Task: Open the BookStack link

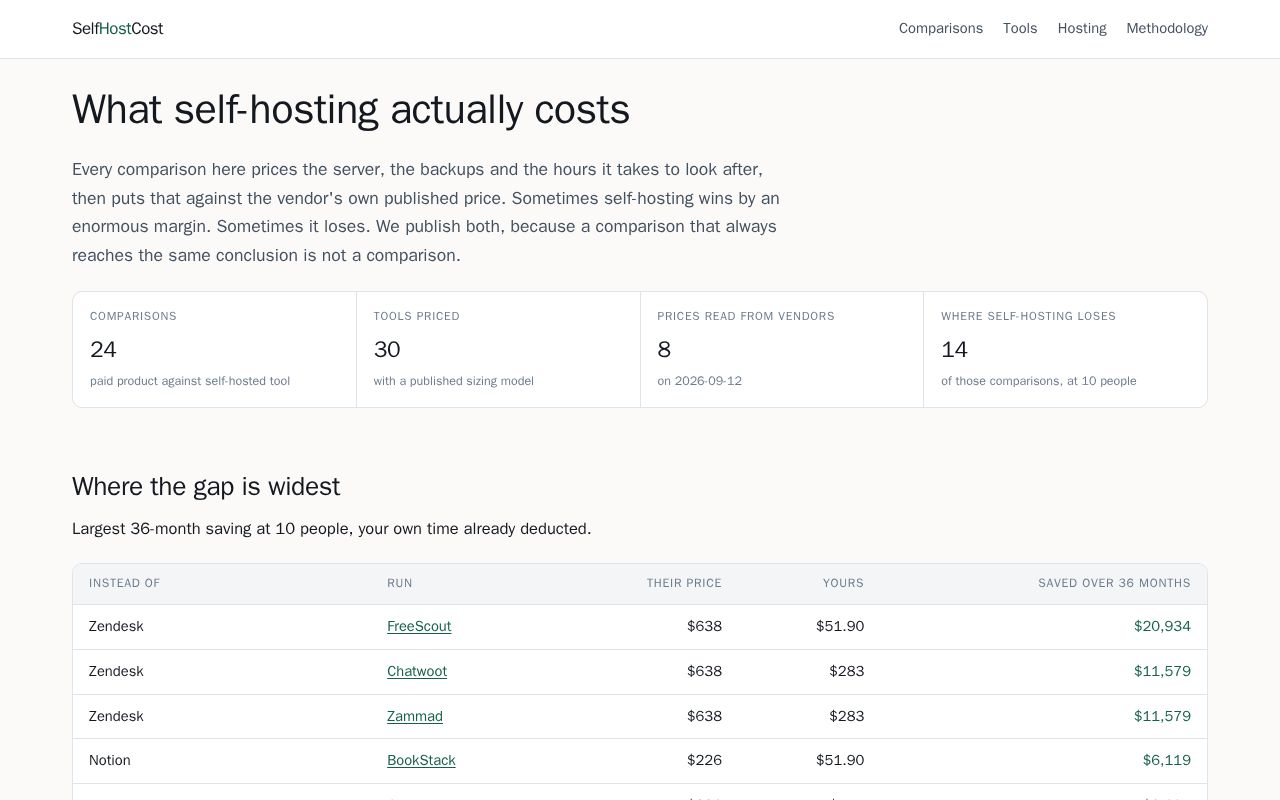Action: [421, 760]
